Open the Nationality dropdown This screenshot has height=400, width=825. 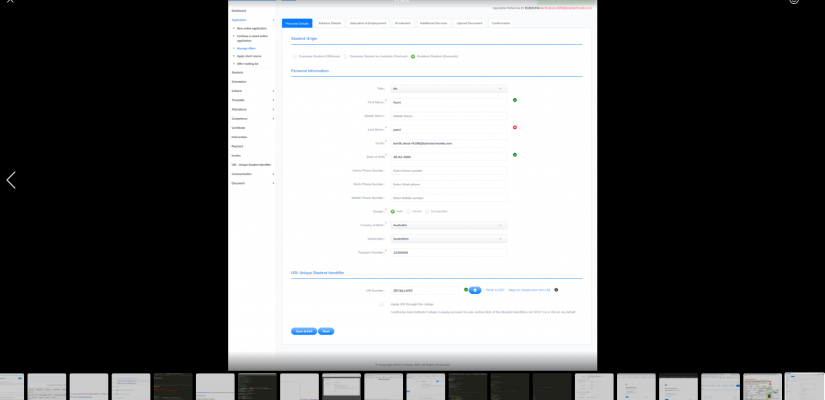coord(448,238)
